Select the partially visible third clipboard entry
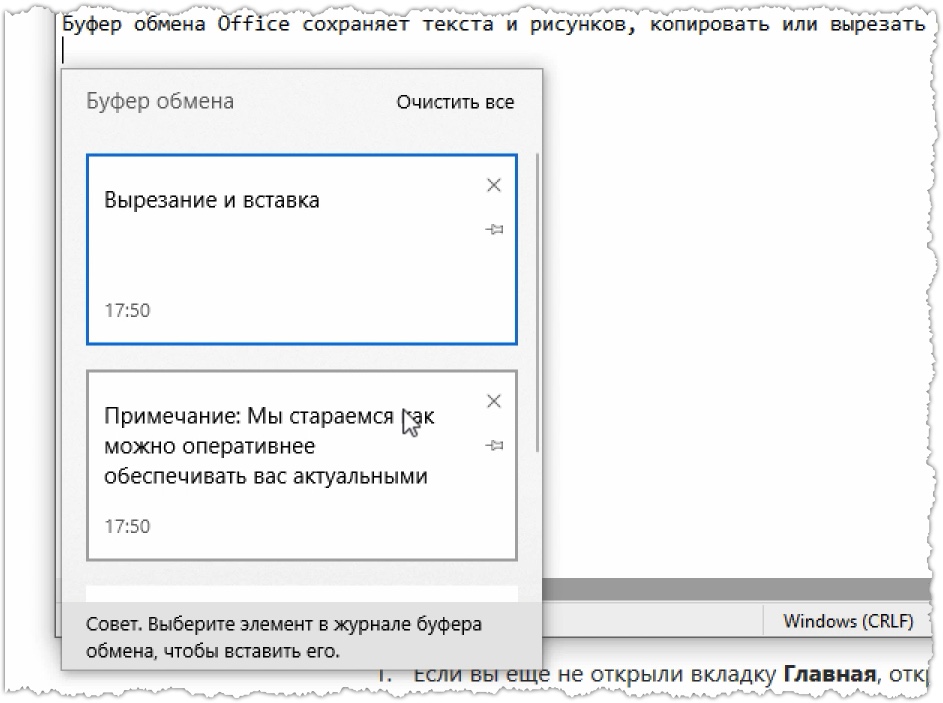The width and height of the screenshot is (943, 703). tap(300, 593)
